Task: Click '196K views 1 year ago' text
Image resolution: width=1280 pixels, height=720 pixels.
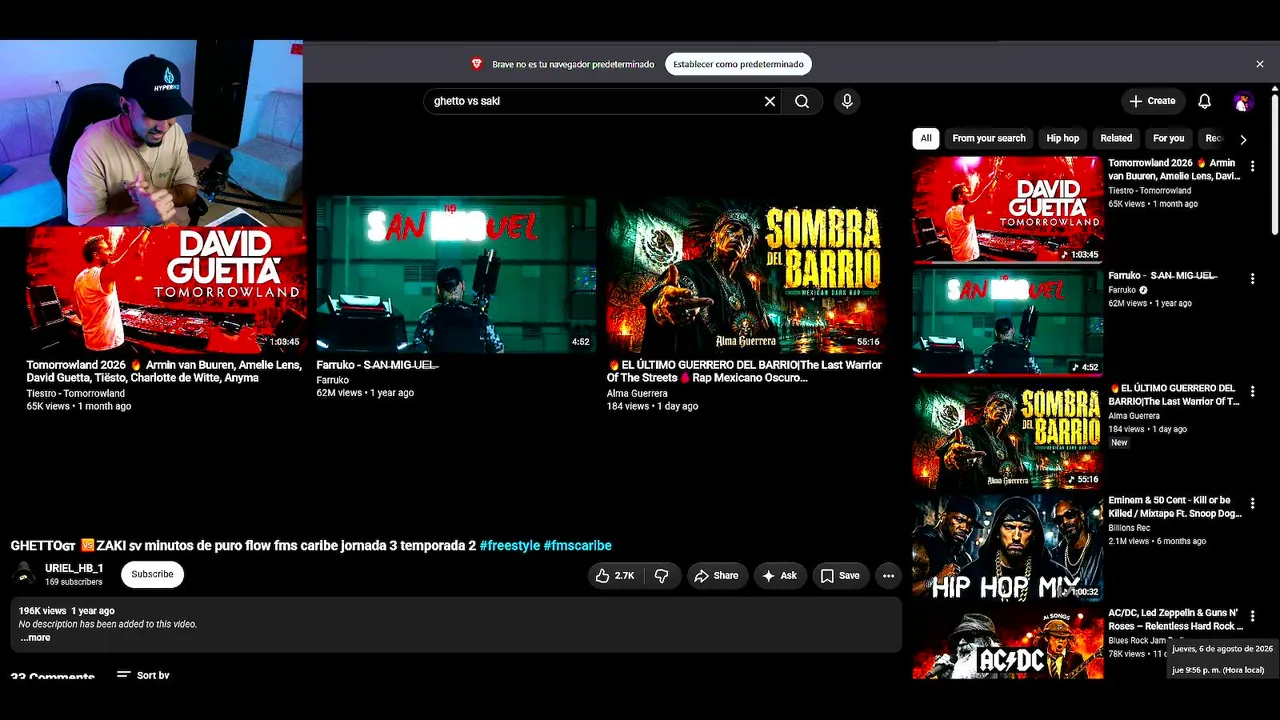Action: (67, 610)
